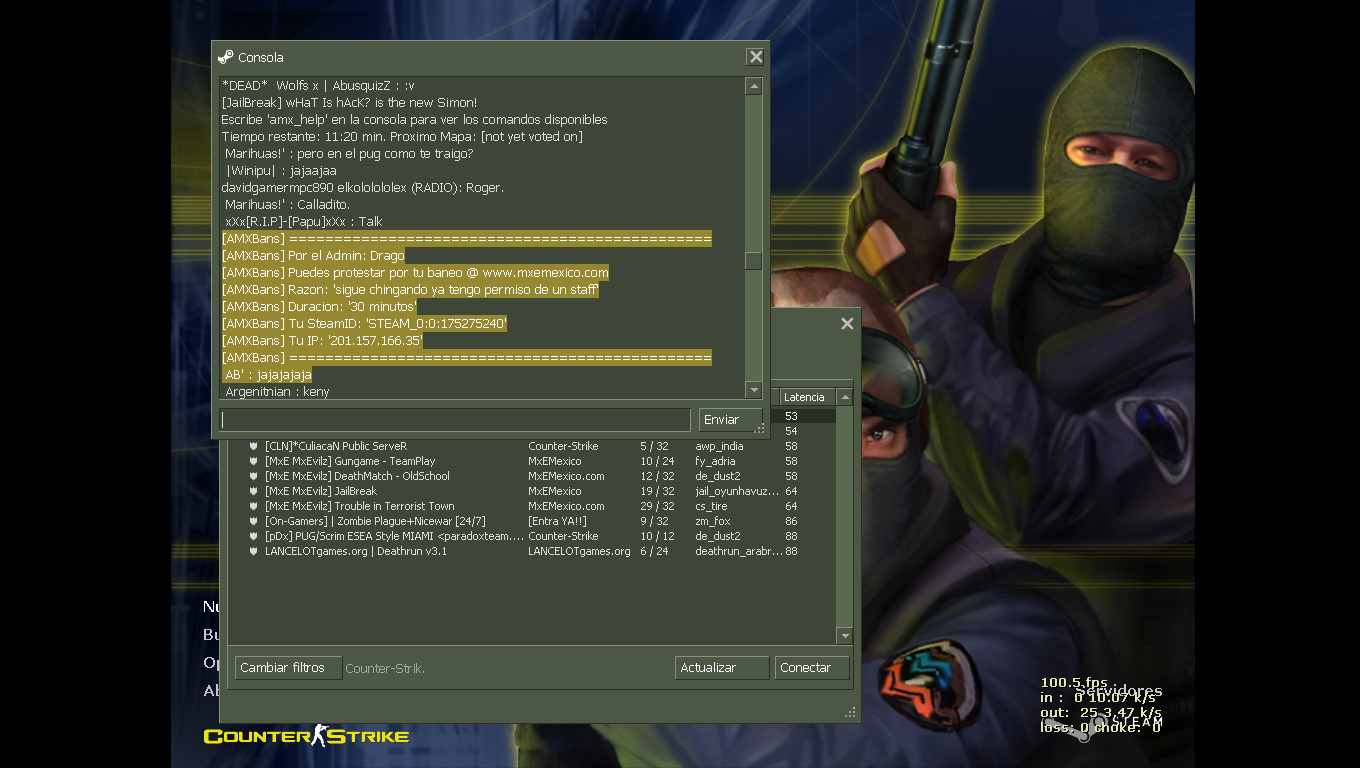The height and width of the screenshot is (768, 1360).
Task: Click the shield icon of DeathMatch - OldSchool server
Action: point(254,476)
